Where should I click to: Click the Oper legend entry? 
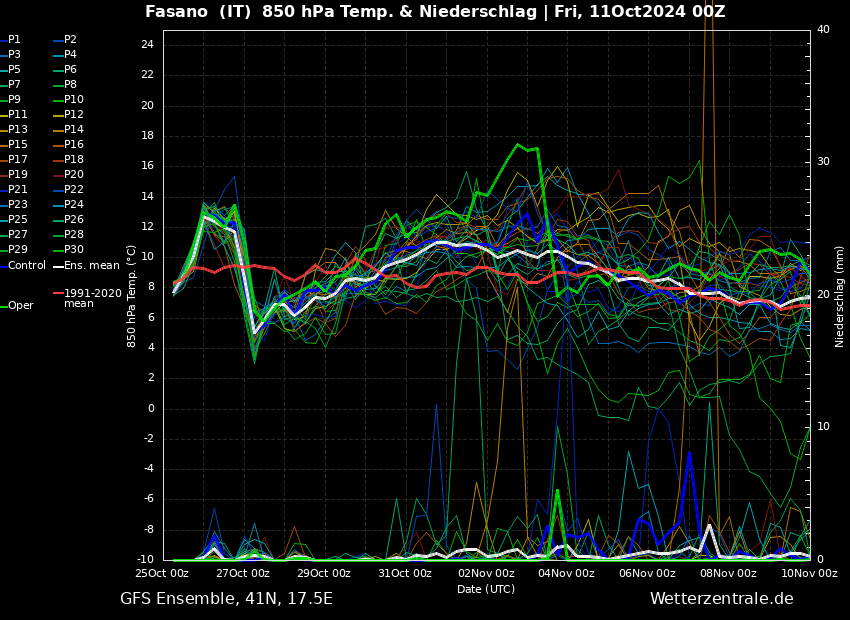point(21,306)
